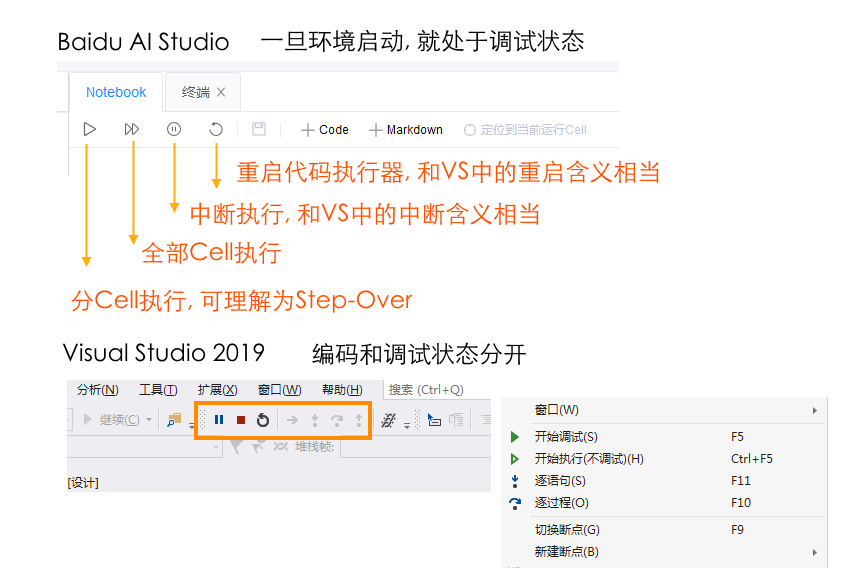Choose 开始执行(不调试)(H) from the menu

pyautogui.click(x=665, y=459)
